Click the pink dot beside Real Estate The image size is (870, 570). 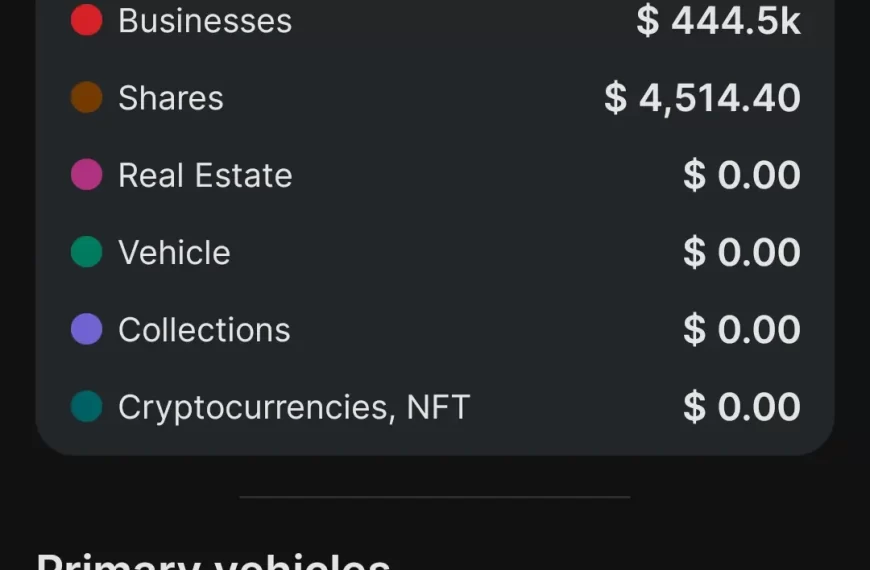[86, 175]
